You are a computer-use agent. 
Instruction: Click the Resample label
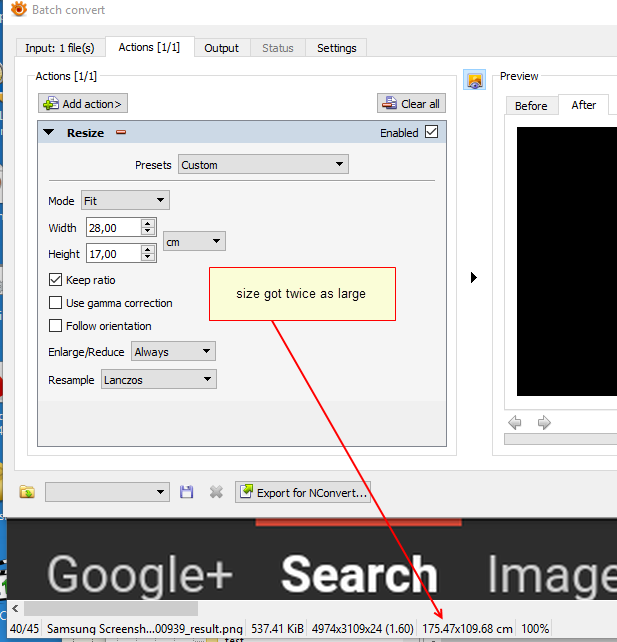coord(71,380)
